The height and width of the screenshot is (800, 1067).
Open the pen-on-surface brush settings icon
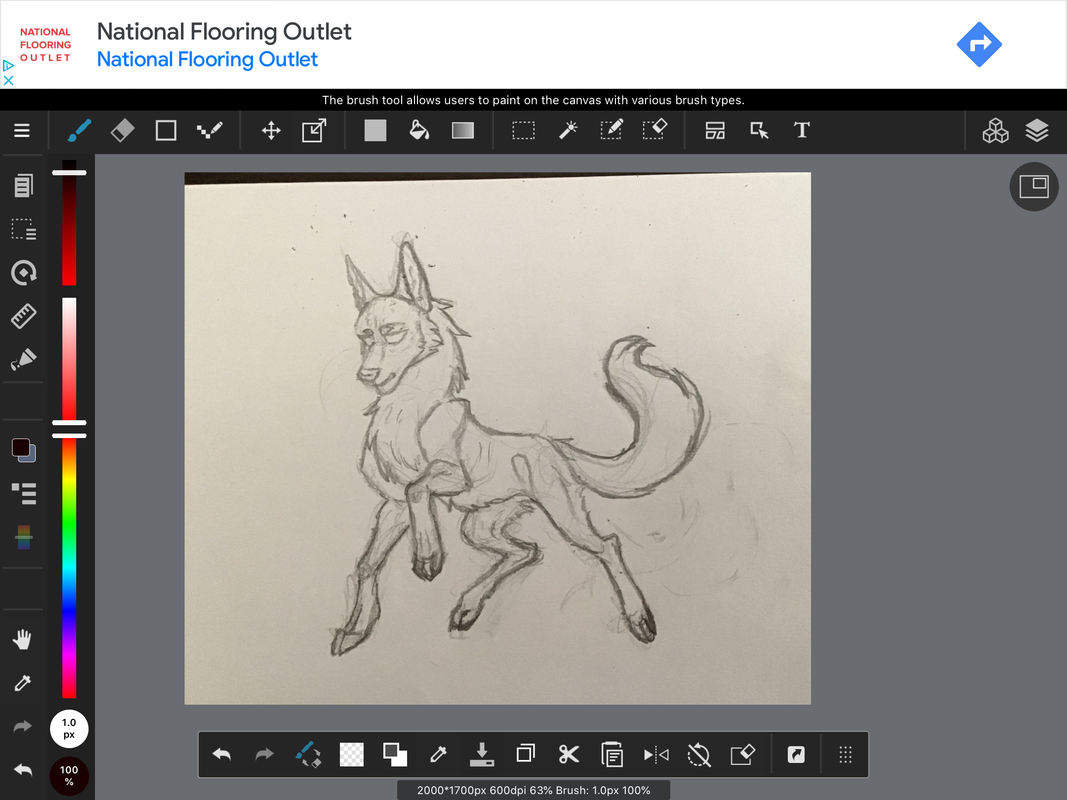(x=23, y=359)
